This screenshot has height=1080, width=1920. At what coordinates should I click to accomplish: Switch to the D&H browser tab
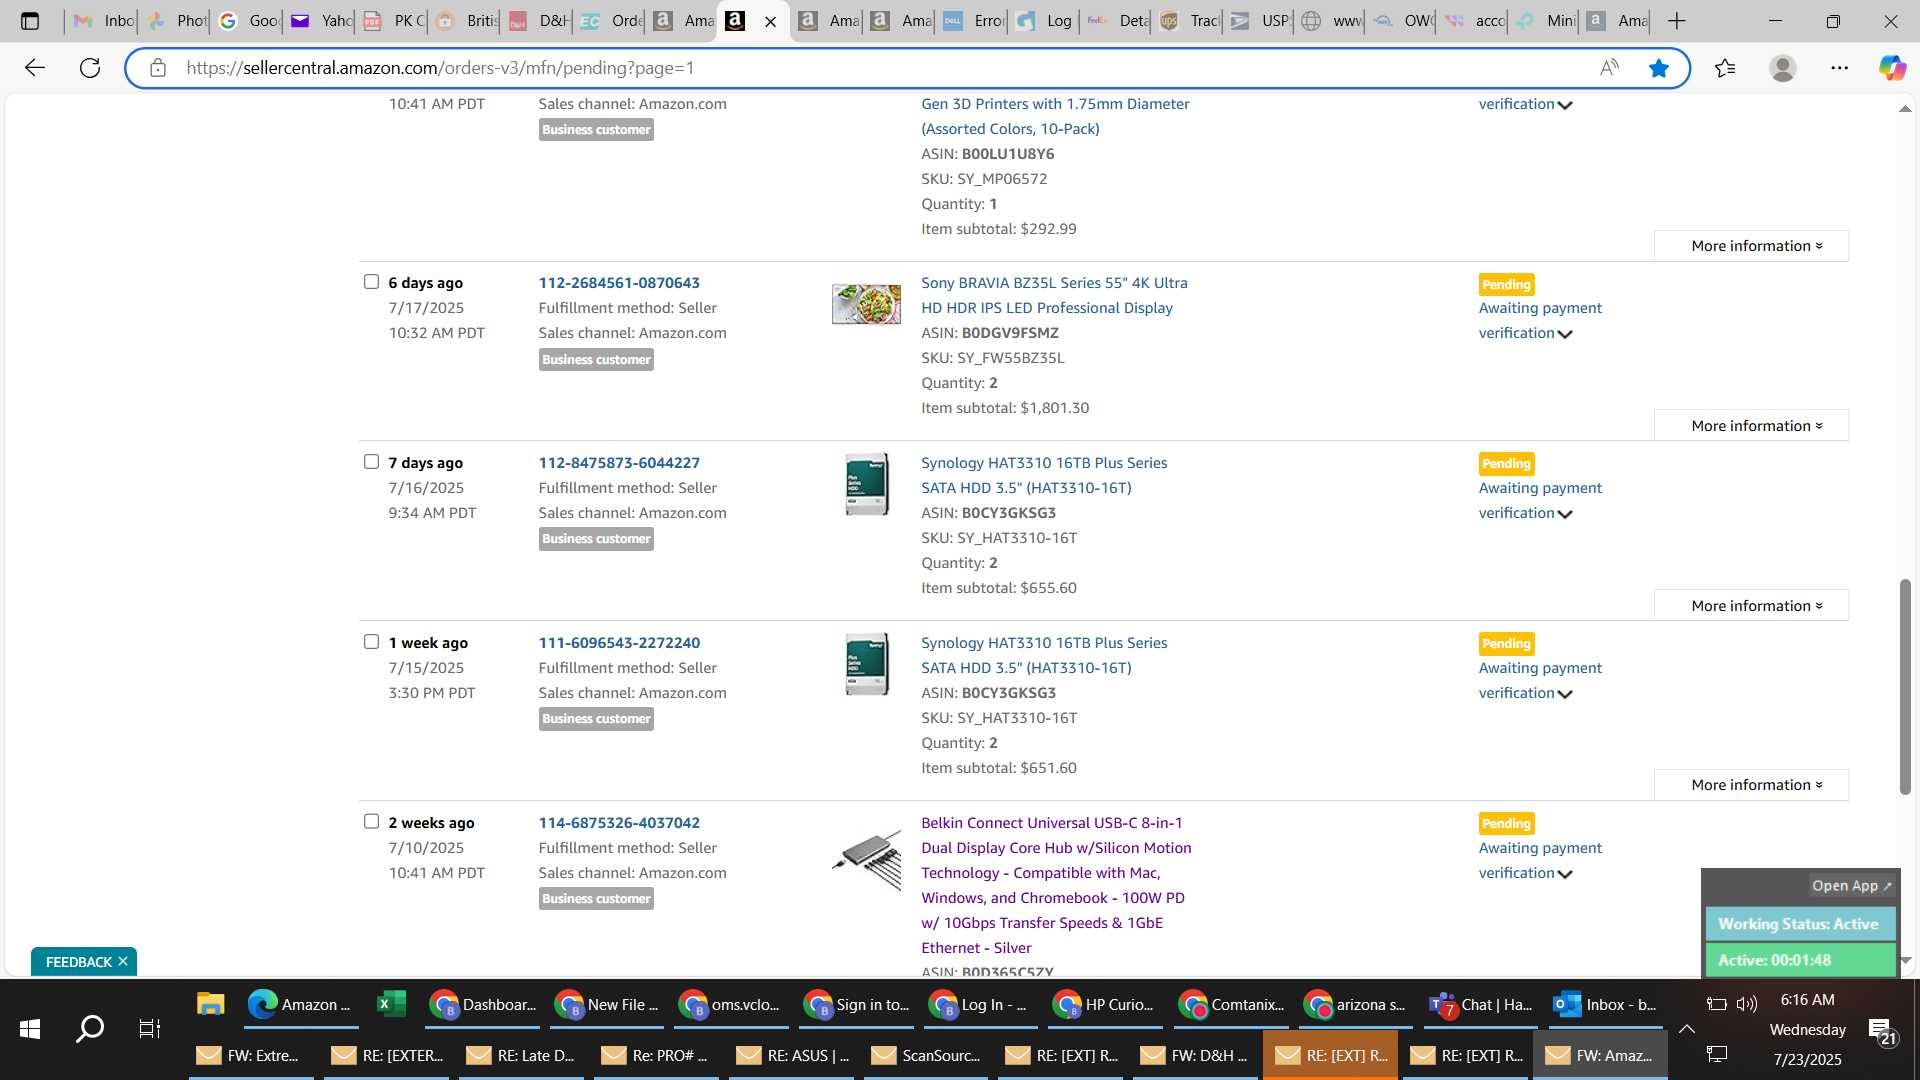pos(538,21)
